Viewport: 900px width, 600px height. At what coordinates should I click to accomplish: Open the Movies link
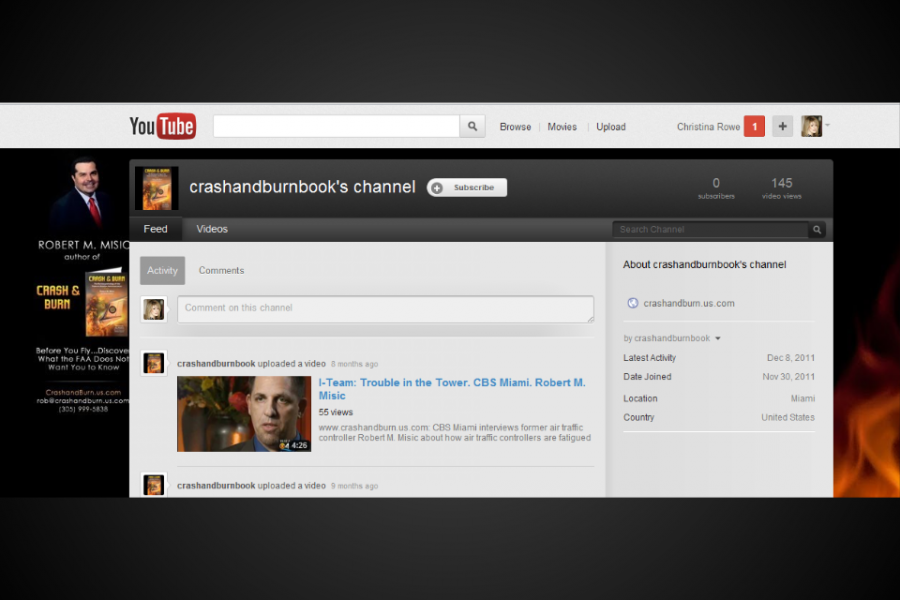[562, 127]
